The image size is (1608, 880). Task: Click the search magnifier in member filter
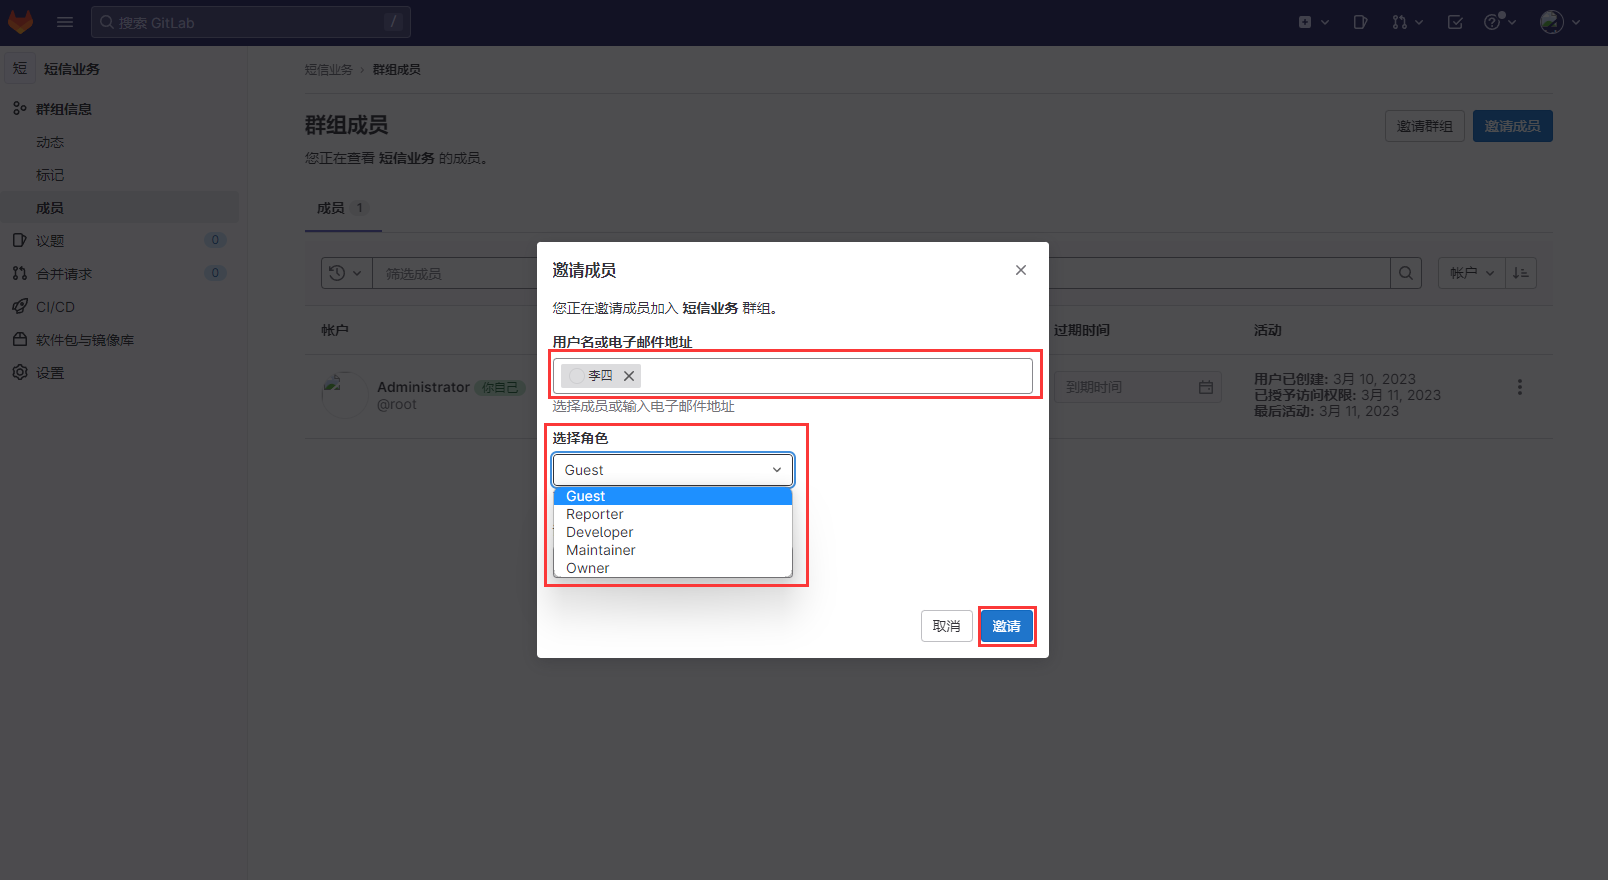1406,273
